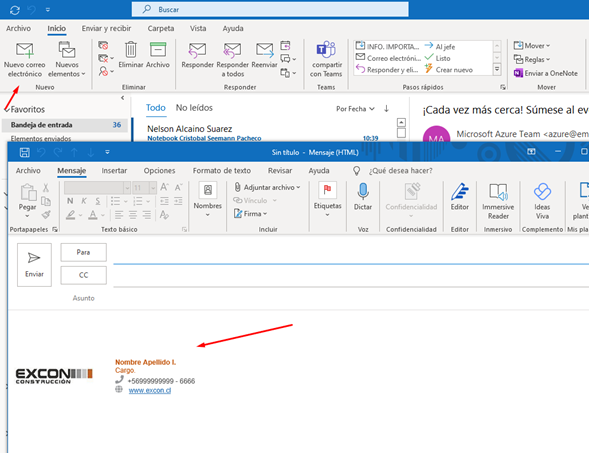Screen dimensions: 589x453
Task: Open Adjuntar archivo dropdown
Action: click(x=267, y=187)
